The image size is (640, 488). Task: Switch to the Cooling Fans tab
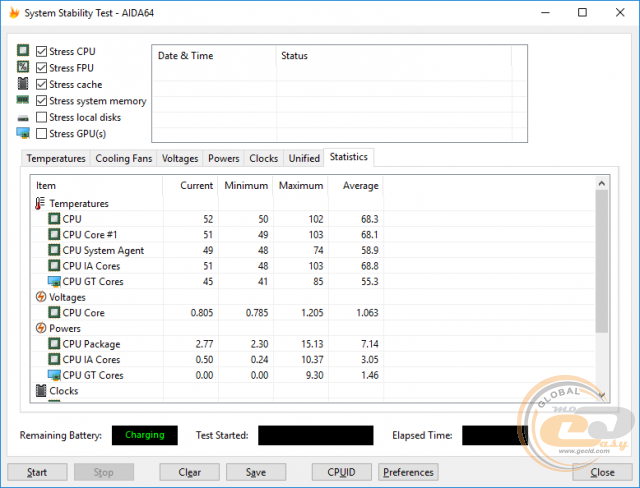pyautogui.click(x=124, y=158)
